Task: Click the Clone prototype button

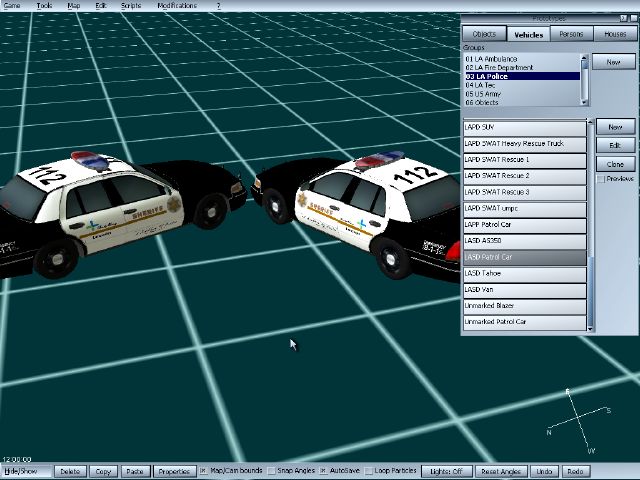Action: (616, 164)
